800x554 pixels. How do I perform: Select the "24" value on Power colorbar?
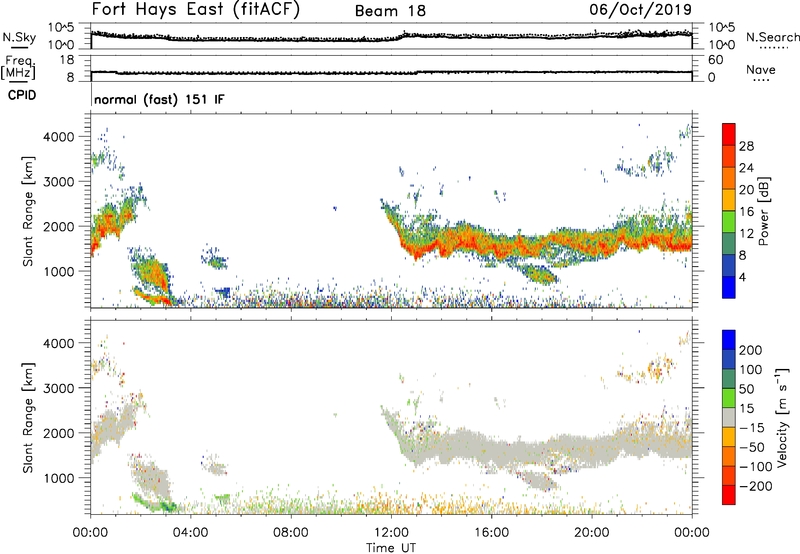[746, 168]
